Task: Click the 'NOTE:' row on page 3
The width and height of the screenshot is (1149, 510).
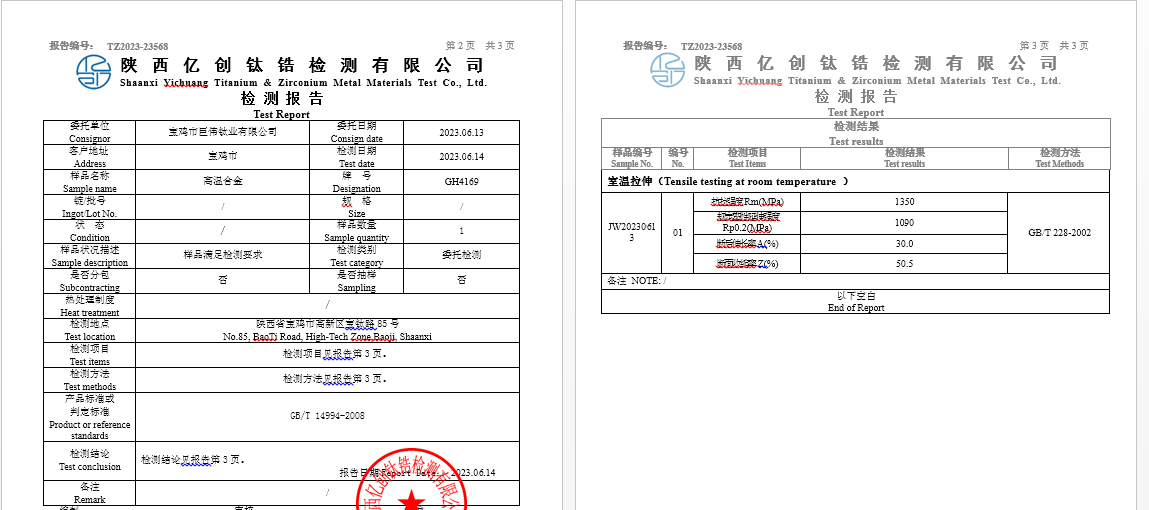Action: coord(636,281)
